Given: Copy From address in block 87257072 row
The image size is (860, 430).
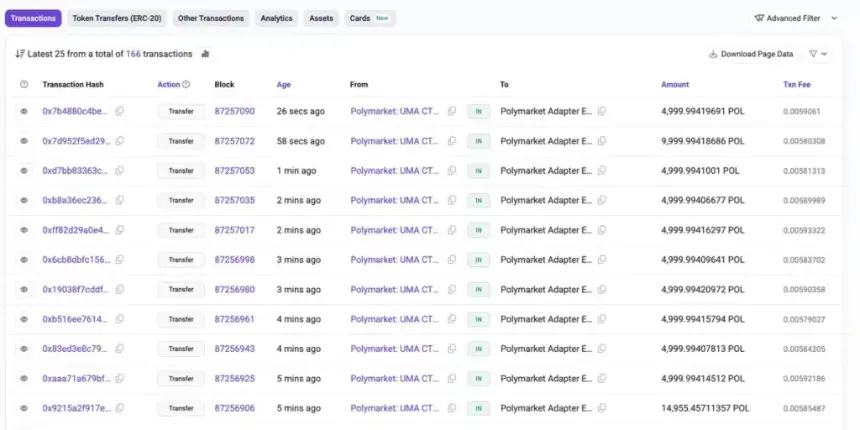Looking at the screenshot, I should (452, 141).
